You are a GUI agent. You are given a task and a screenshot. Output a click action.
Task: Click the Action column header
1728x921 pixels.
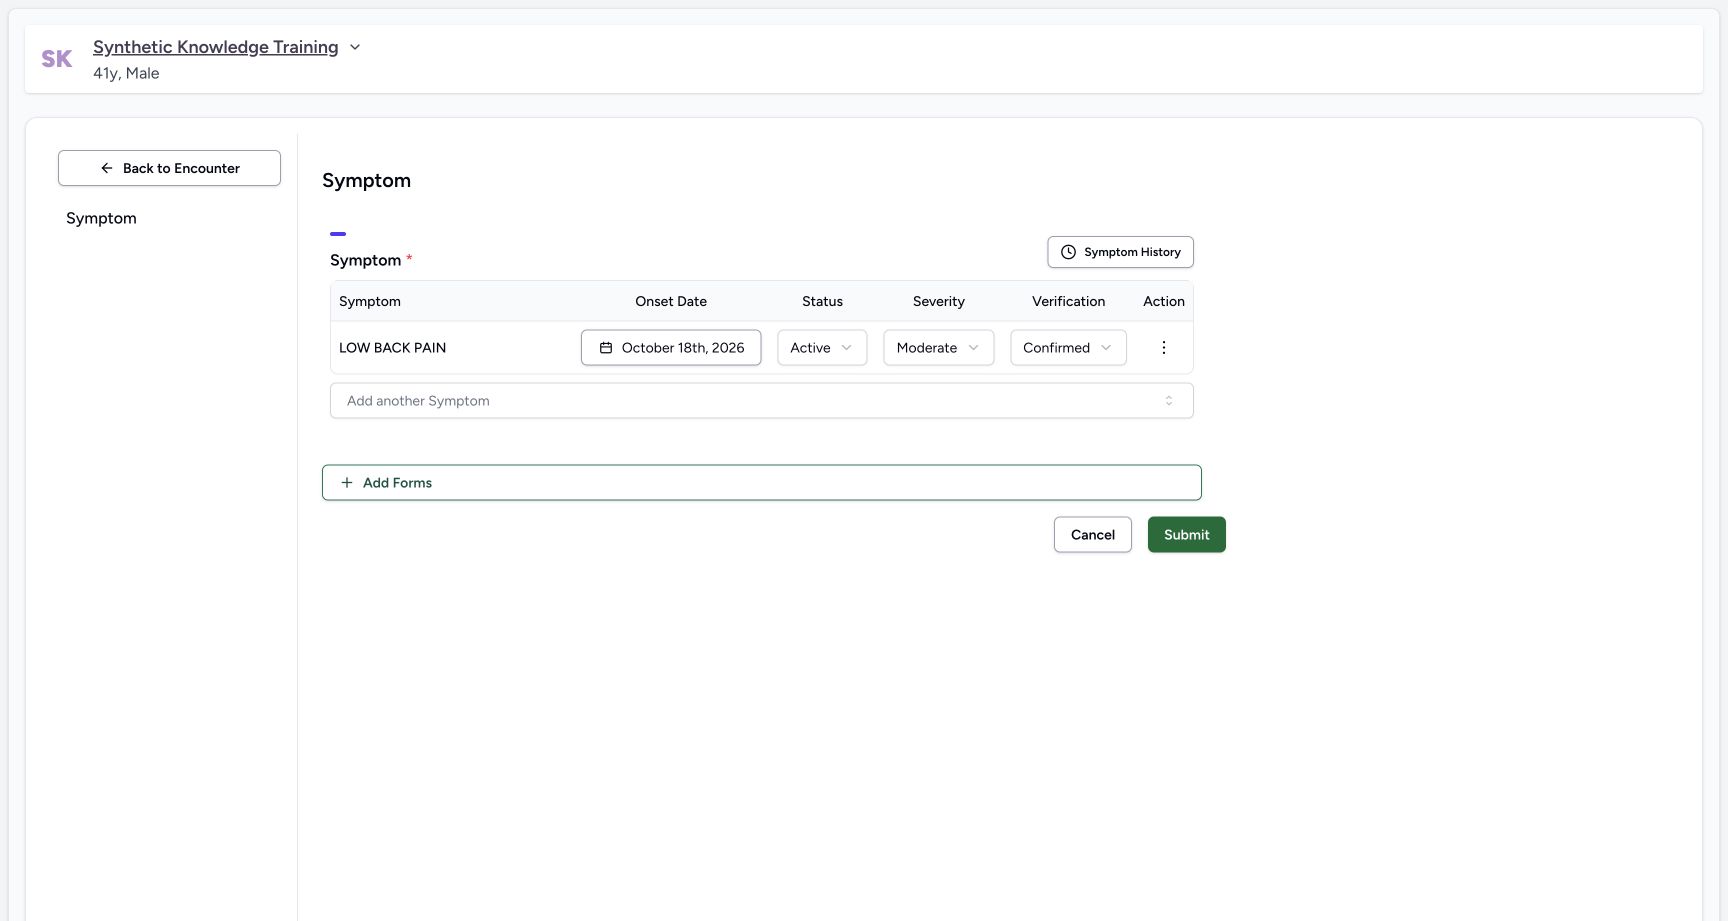point(1163,301)
